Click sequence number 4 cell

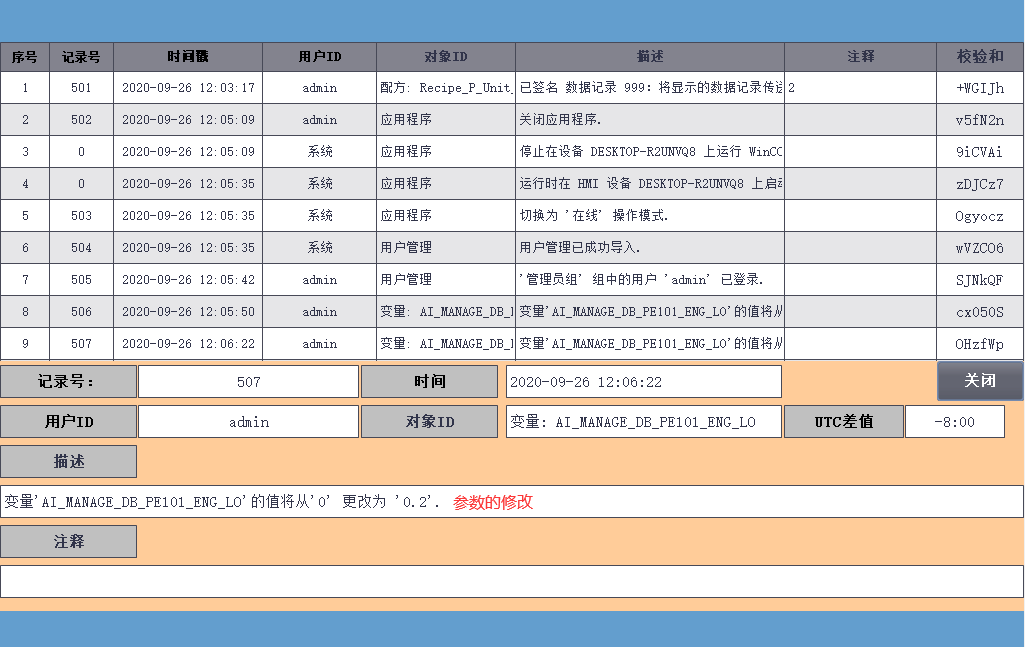tap(25, 184)
